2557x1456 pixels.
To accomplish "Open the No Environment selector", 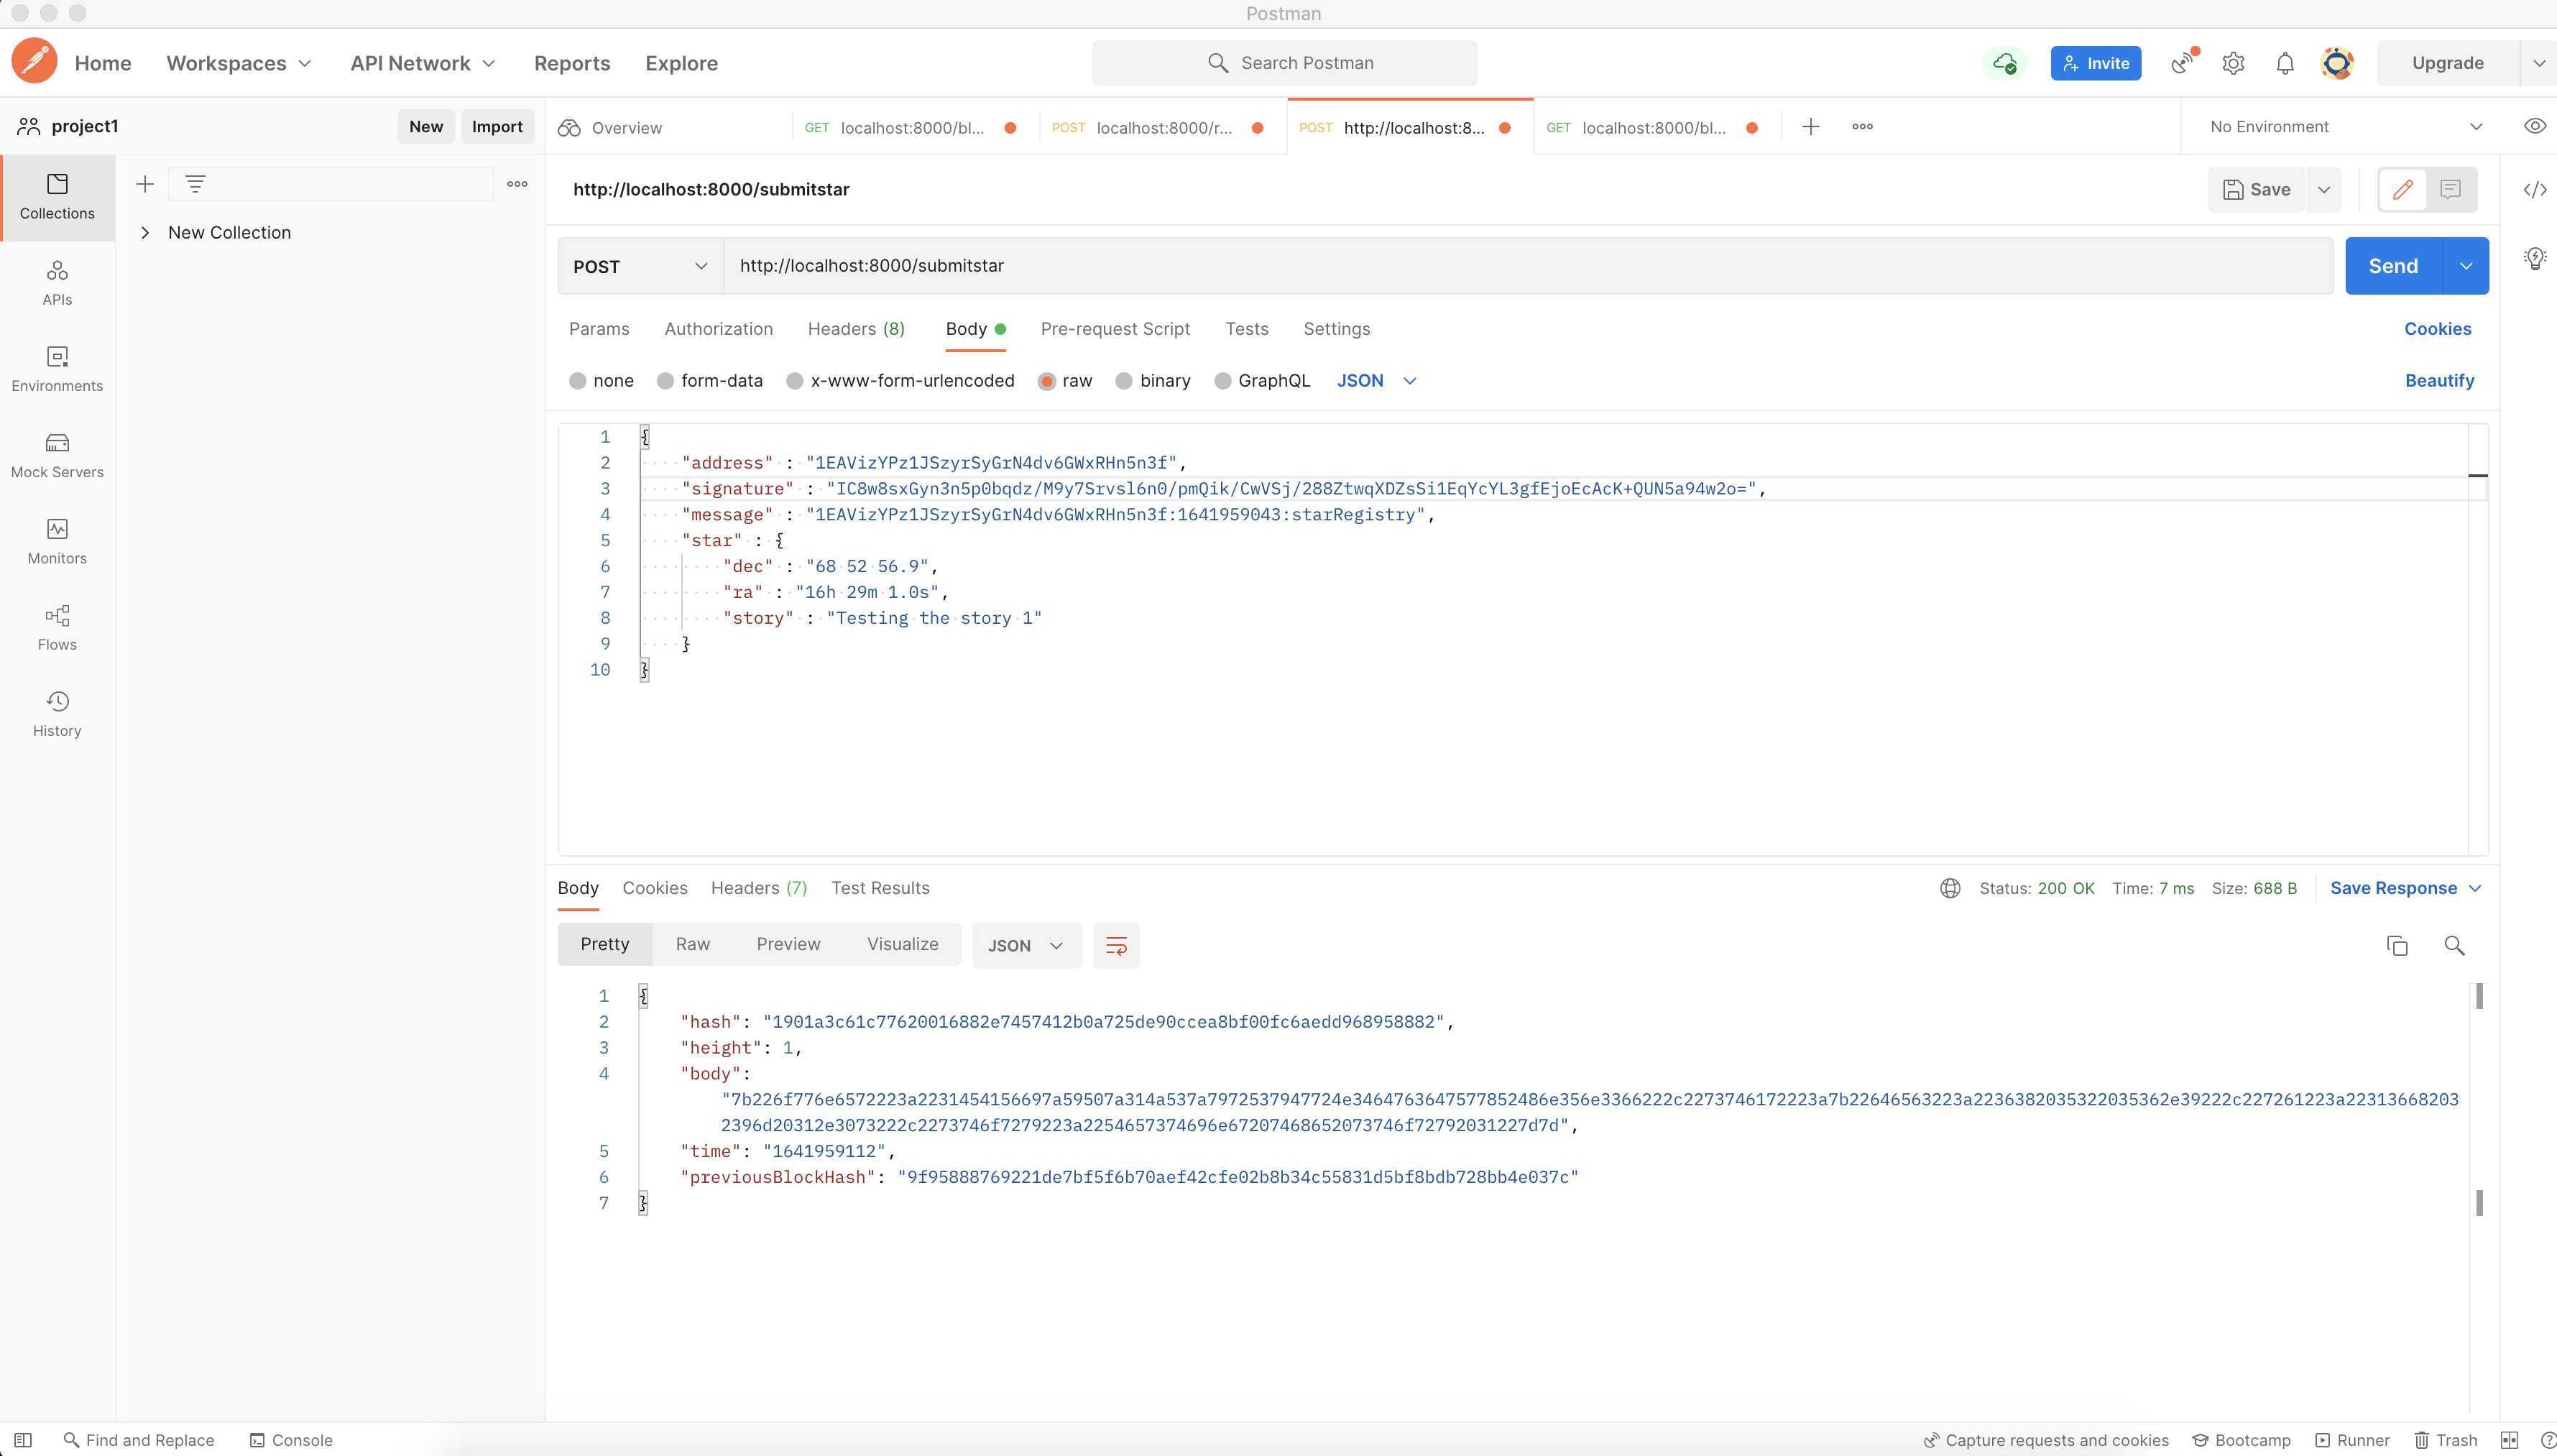I will pyautogui.click(x=2346, y=126).
